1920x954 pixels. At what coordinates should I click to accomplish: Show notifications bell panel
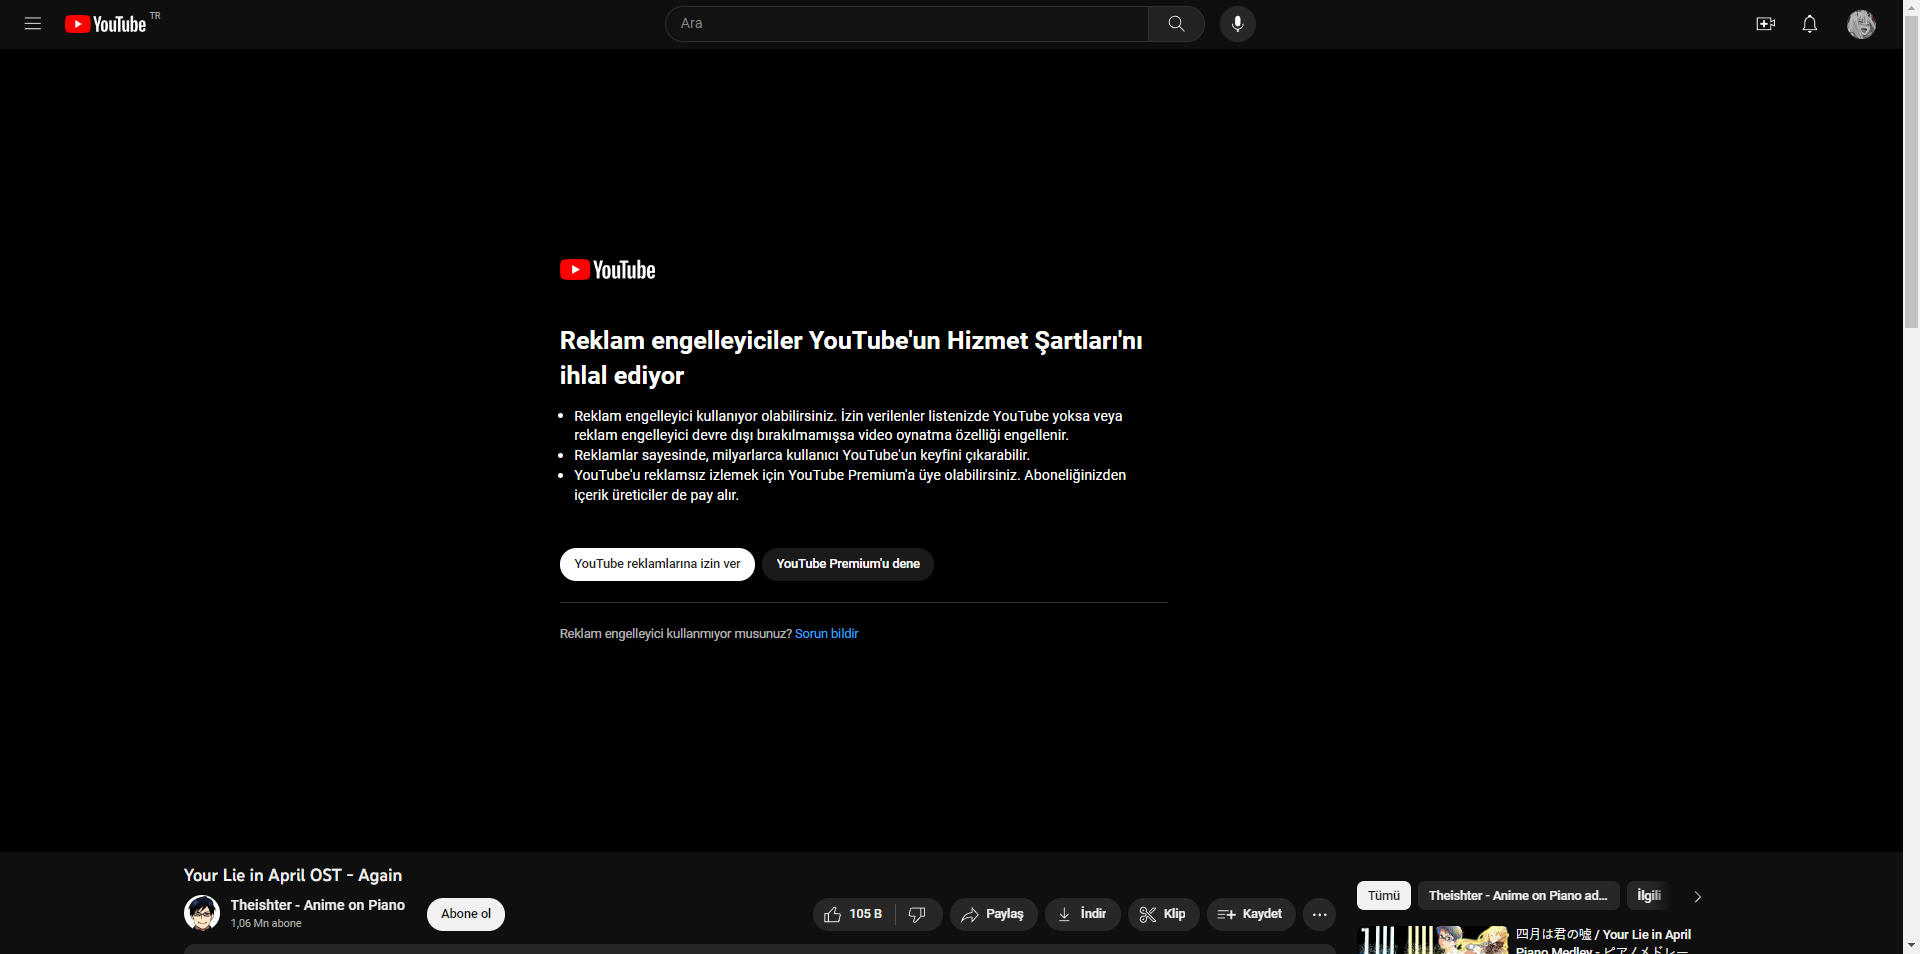[x=1810, y=24]
